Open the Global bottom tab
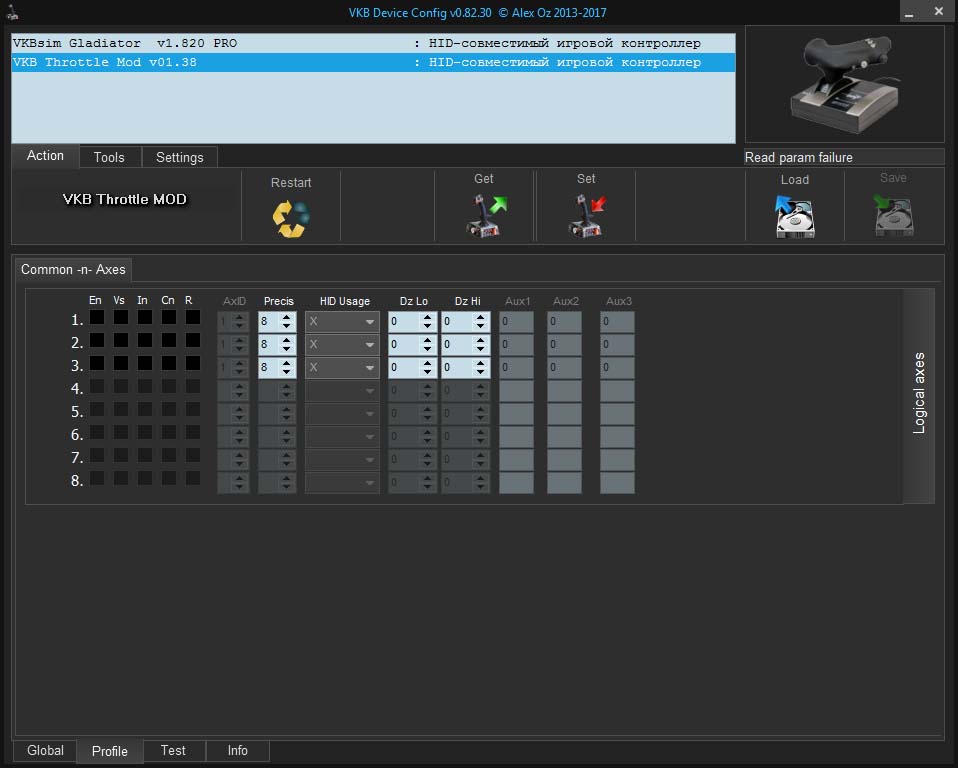Image resolution: width=958 pixels, height=768 pixels. coord(45,750)
